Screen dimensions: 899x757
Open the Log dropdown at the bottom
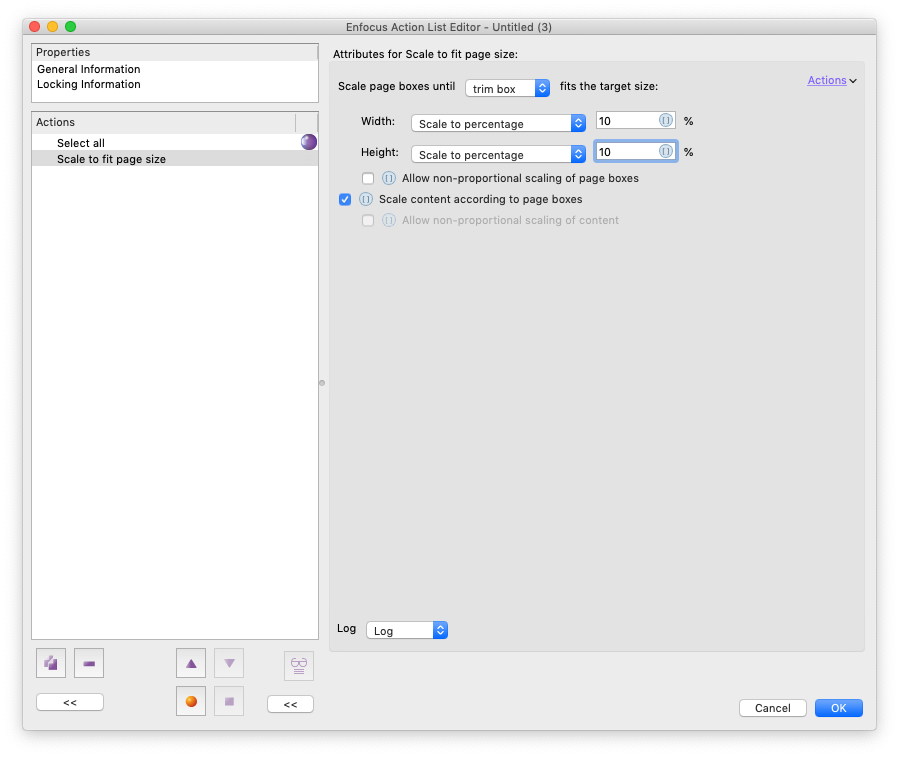tap(407, 630)
